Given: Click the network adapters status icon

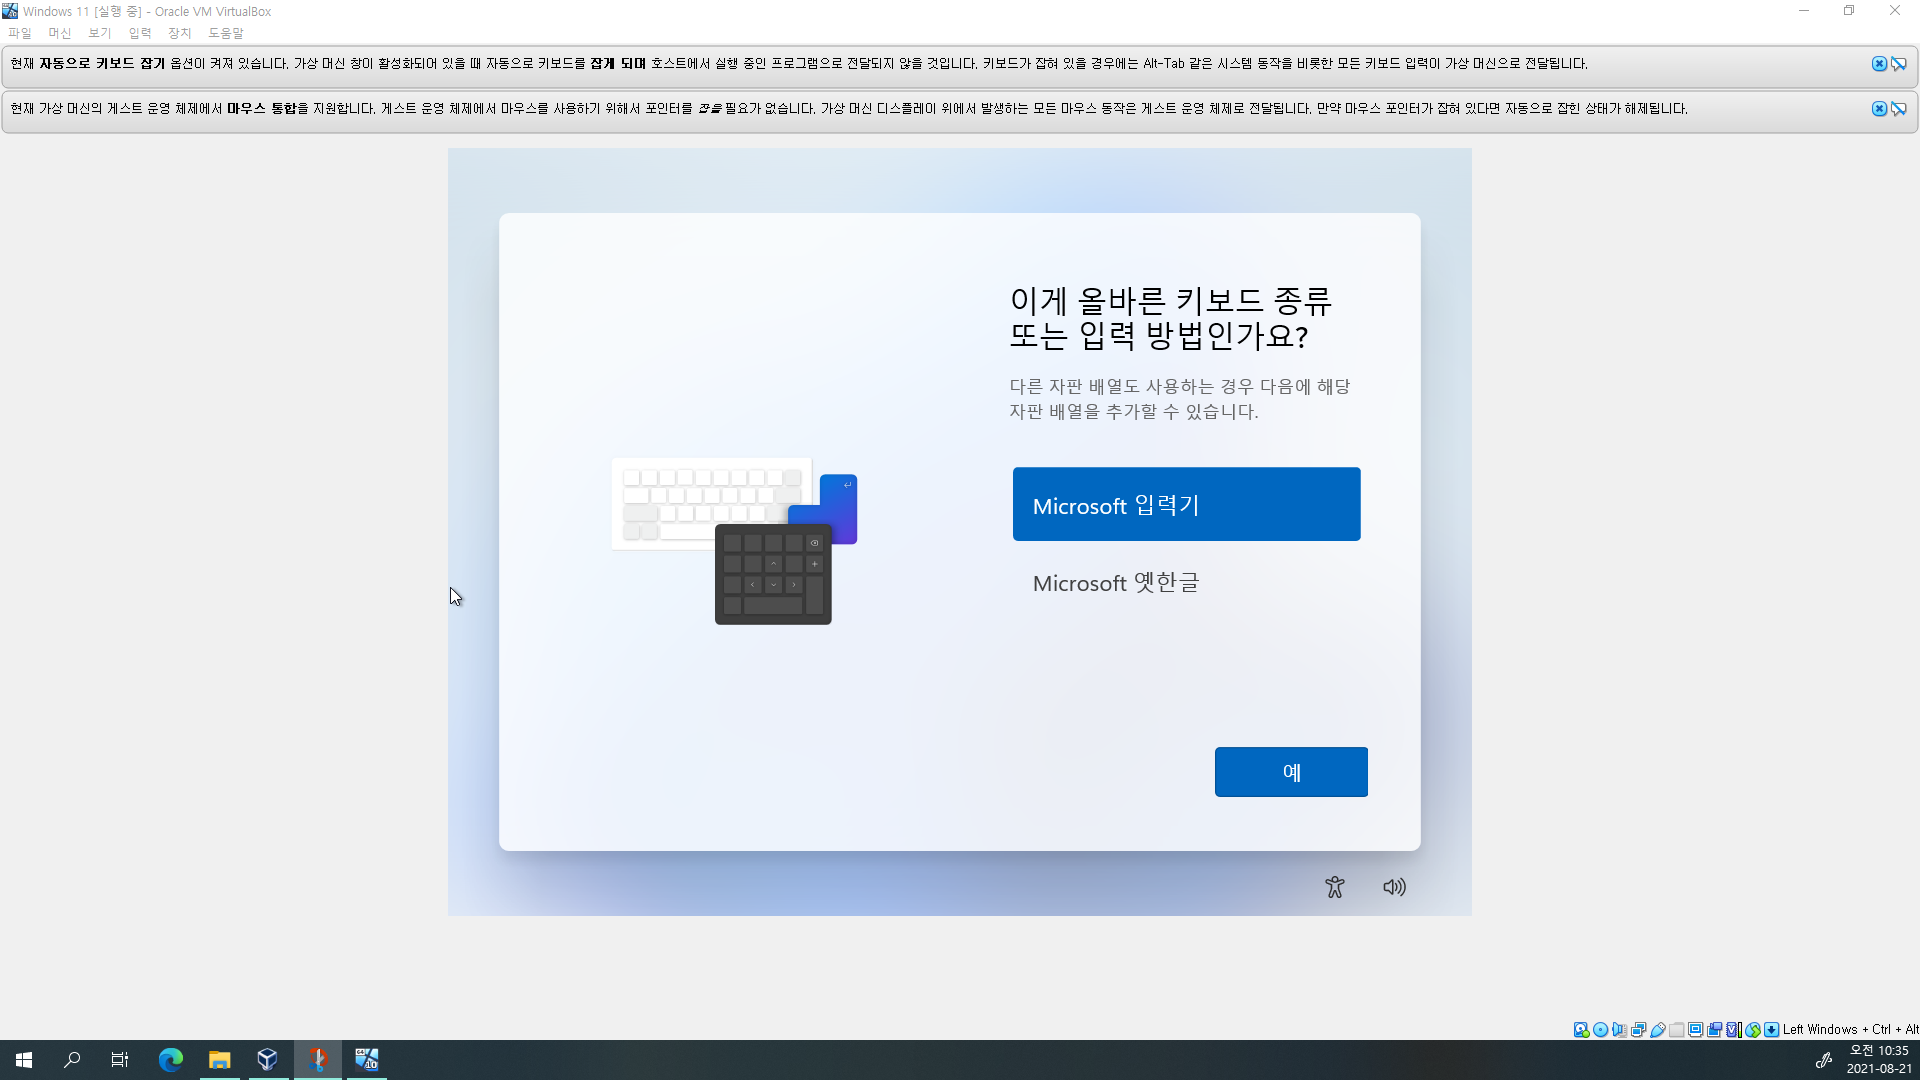Looking at the screenshot, I should pos(1638,1029).
